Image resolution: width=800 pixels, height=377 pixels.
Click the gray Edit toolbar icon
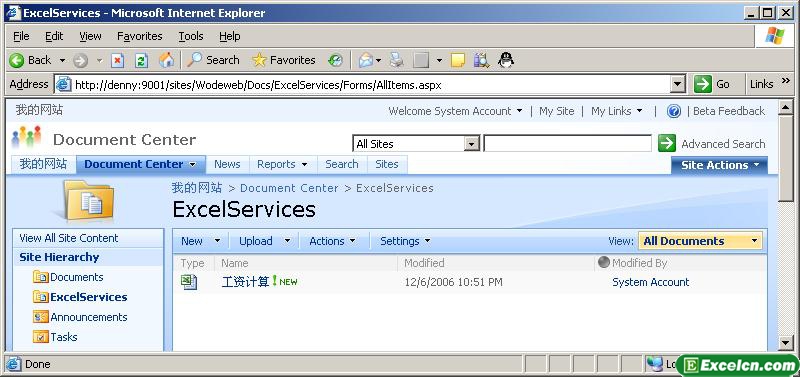click(421, 60)
